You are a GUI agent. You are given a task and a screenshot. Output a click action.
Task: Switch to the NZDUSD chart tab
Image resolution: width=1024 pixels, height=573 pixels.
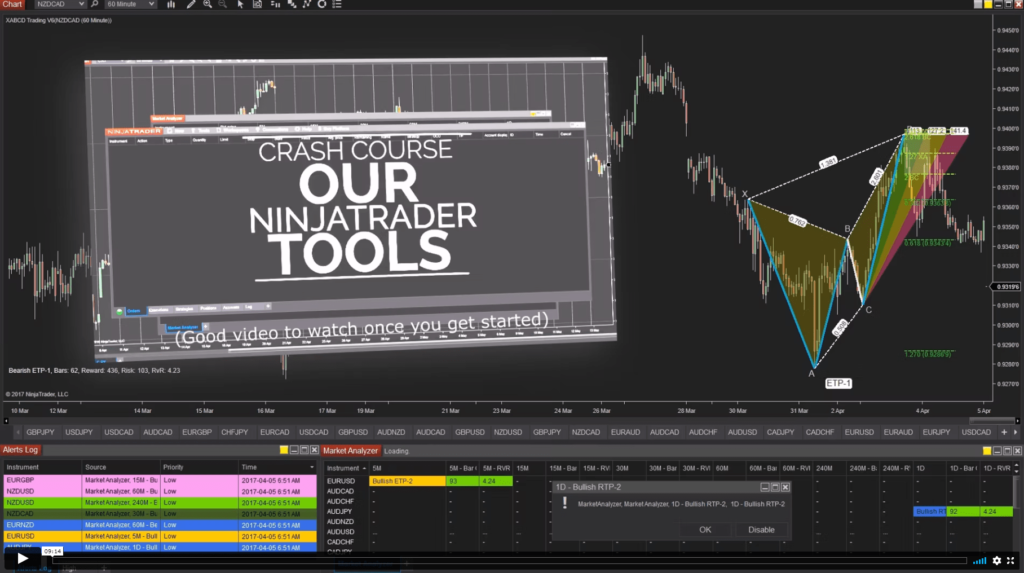coord(508,432)
